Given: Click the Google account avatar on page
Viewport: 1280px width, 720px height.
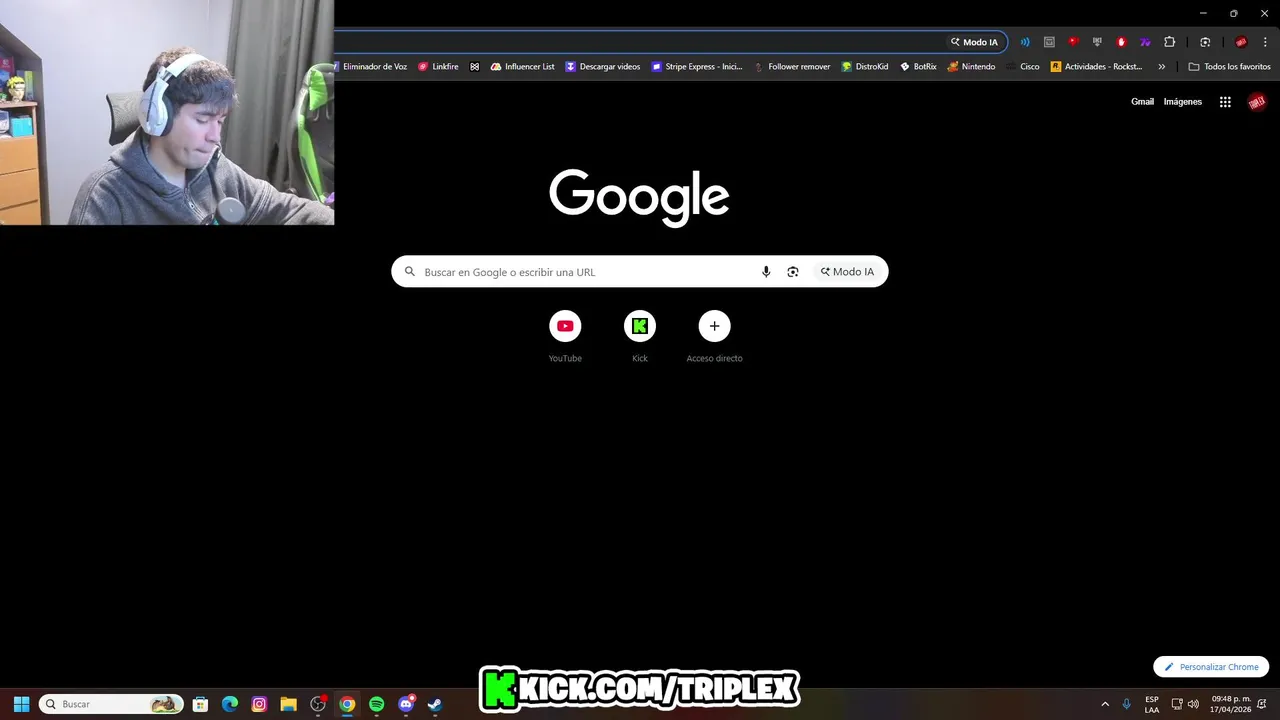Looking at the screenshot, I should pyautogui.click(x=1257, y=102).
